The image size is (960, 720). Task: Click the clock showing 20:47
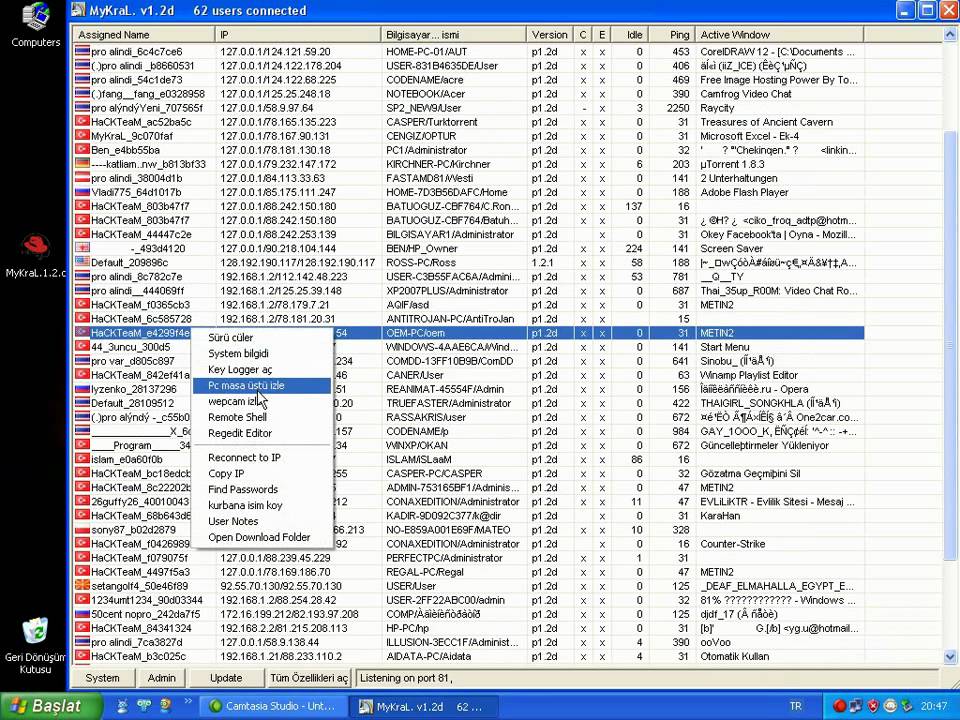tap(934, 706)
